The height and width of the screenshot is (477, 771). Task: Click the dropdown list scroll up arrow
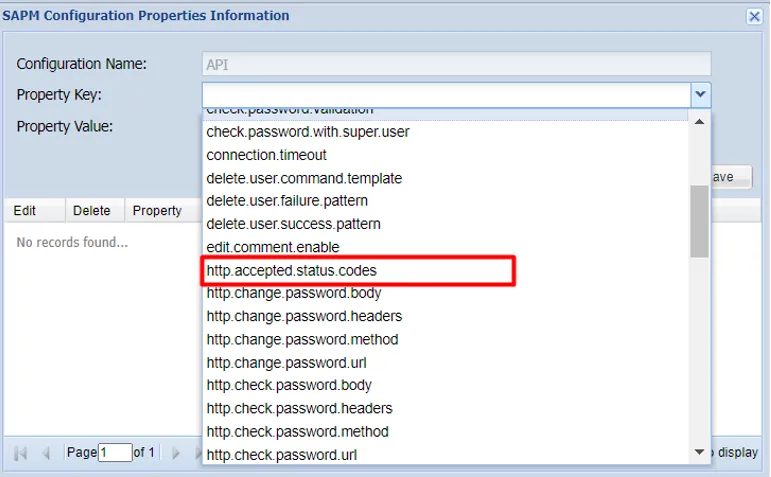(699, 122)
